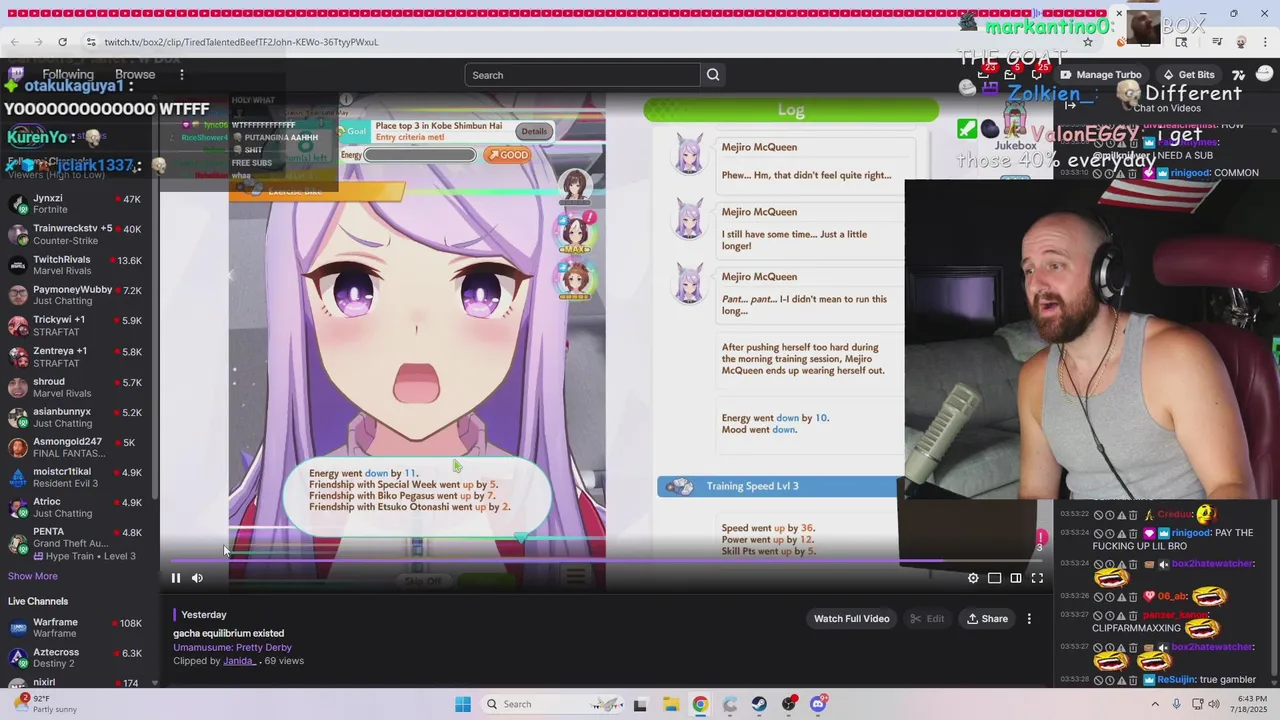Open the 7TV icon in top nav
The width and height of the screenshot is (1280, 720).
tap(1238, 75)
